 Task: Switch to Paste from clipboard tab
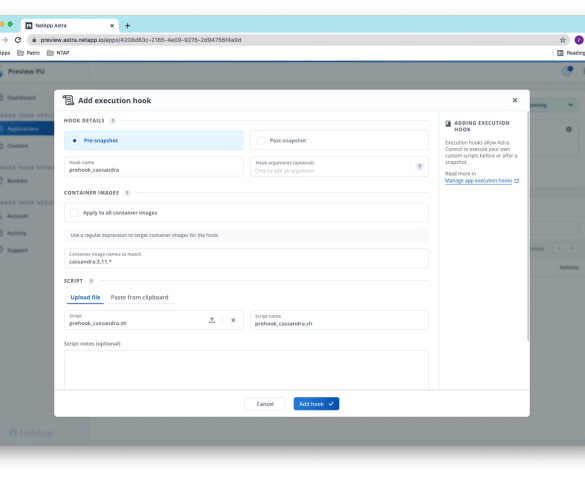pos(139,297)
